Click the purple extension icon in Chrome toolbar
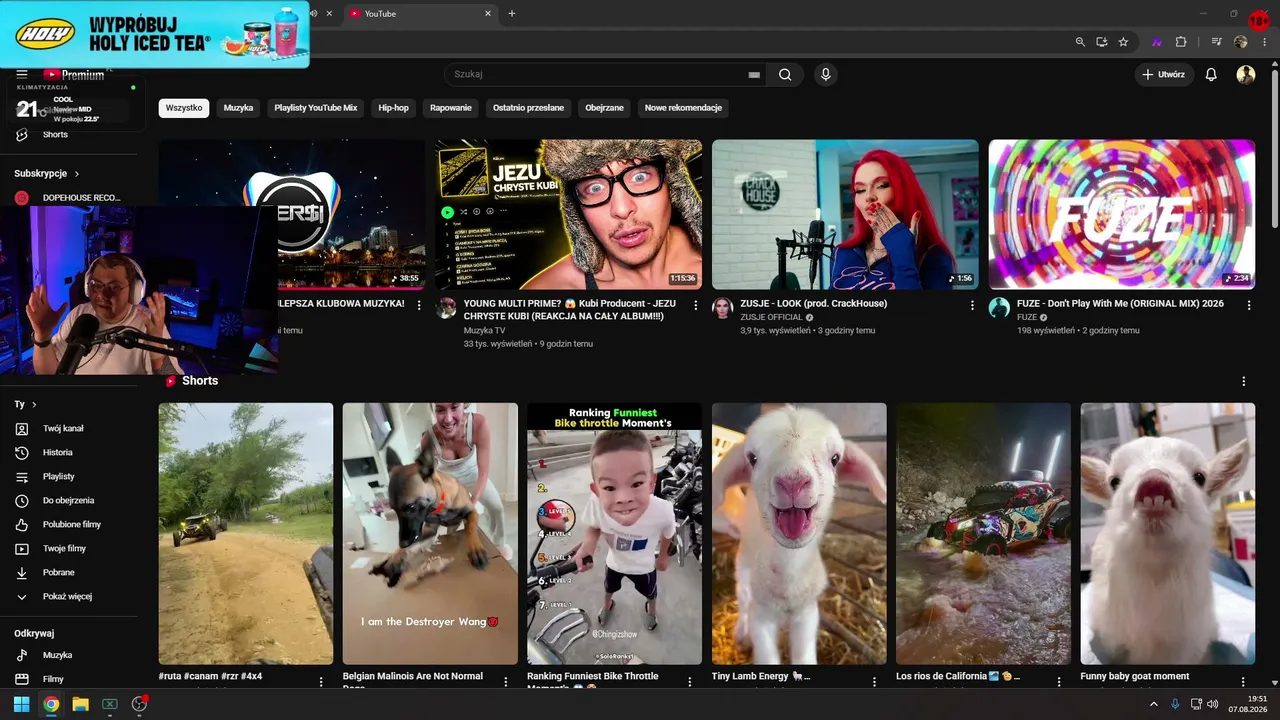 (x=1157, y=42)
